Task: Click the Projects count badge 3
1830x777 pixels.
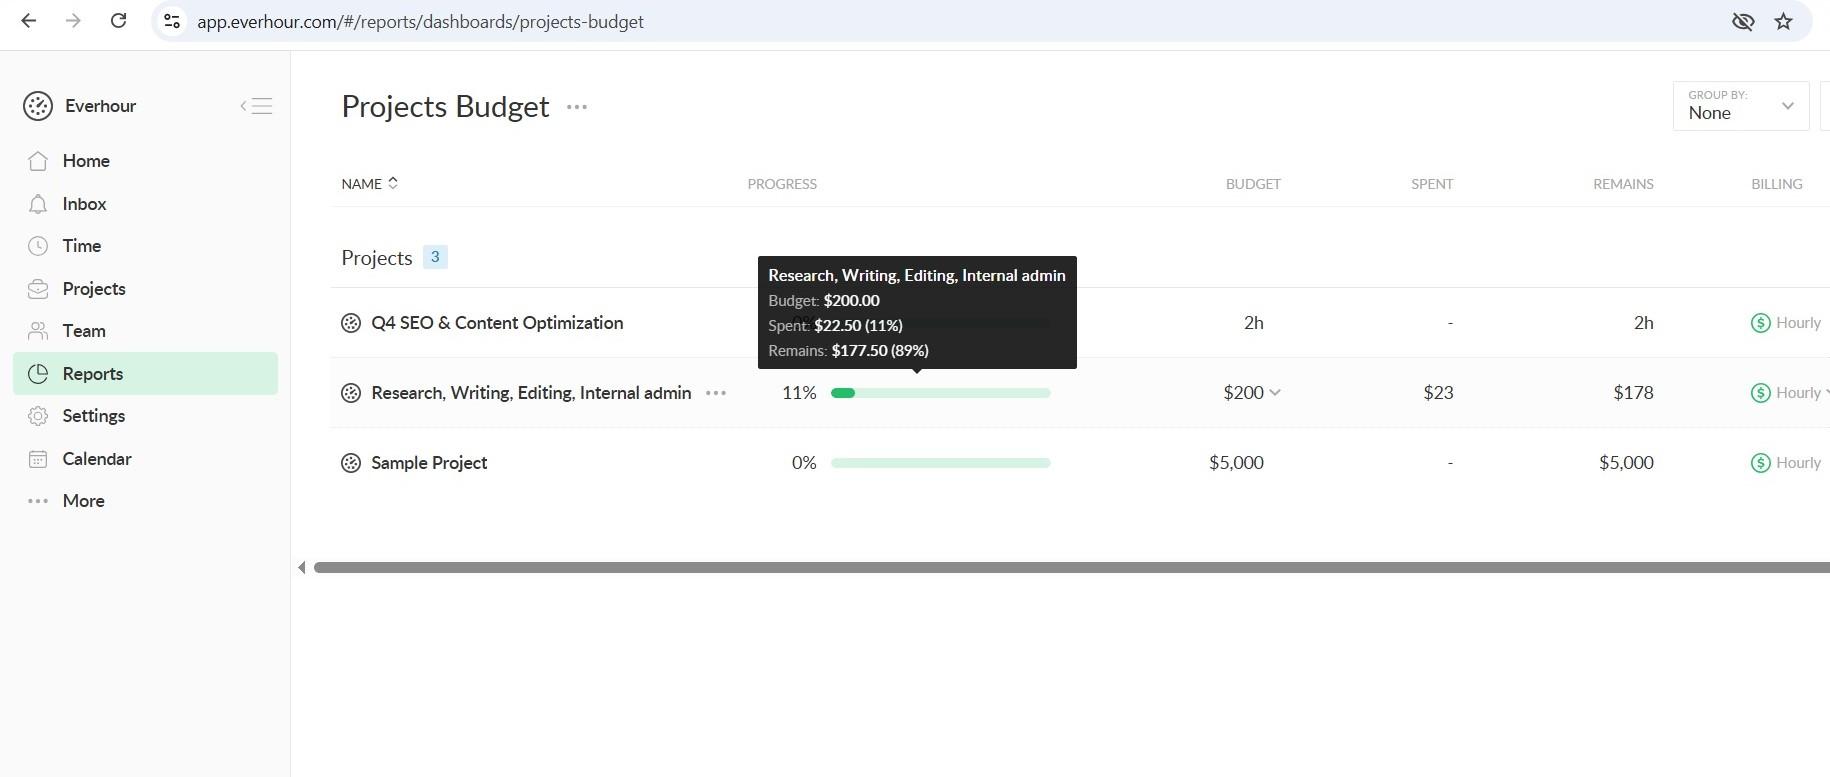Action: click(x=435, y=257)
